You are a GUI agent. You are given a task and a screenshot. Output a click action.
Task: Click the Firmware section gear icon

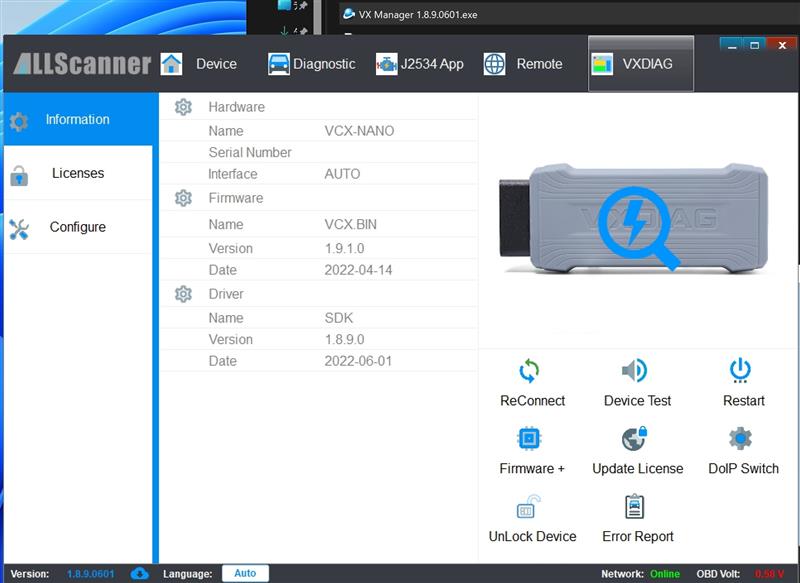click(183, 198)
